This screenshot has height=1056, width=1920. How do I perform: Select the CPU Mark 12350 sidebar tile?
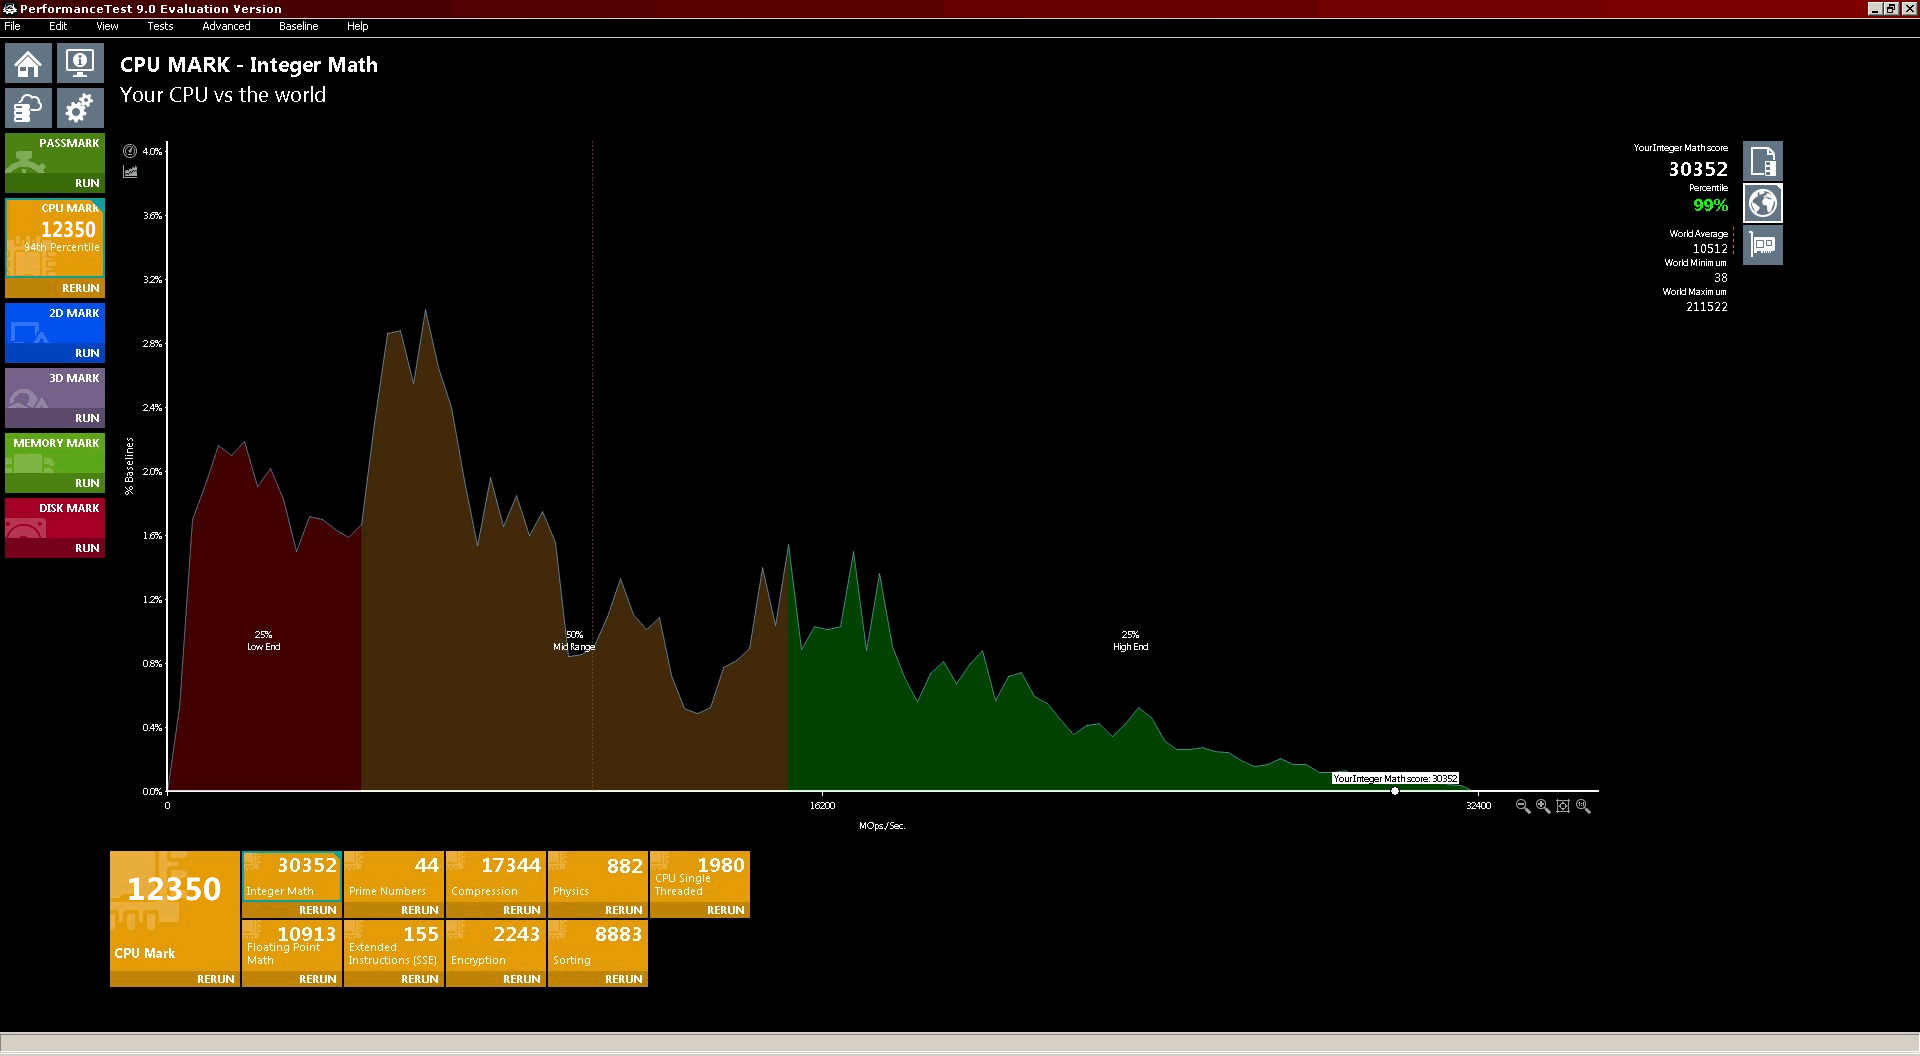point(55,238)
